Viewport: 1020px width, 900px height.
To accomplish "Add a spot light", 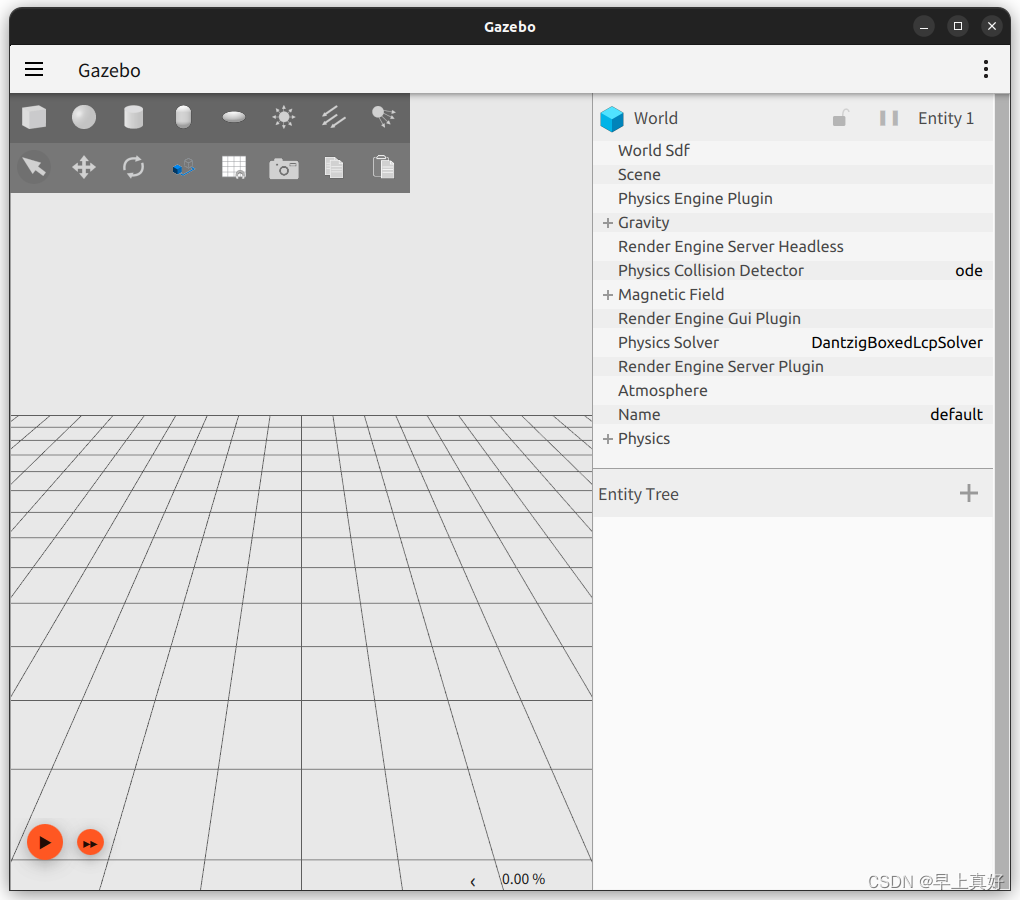I will (383, 118).
